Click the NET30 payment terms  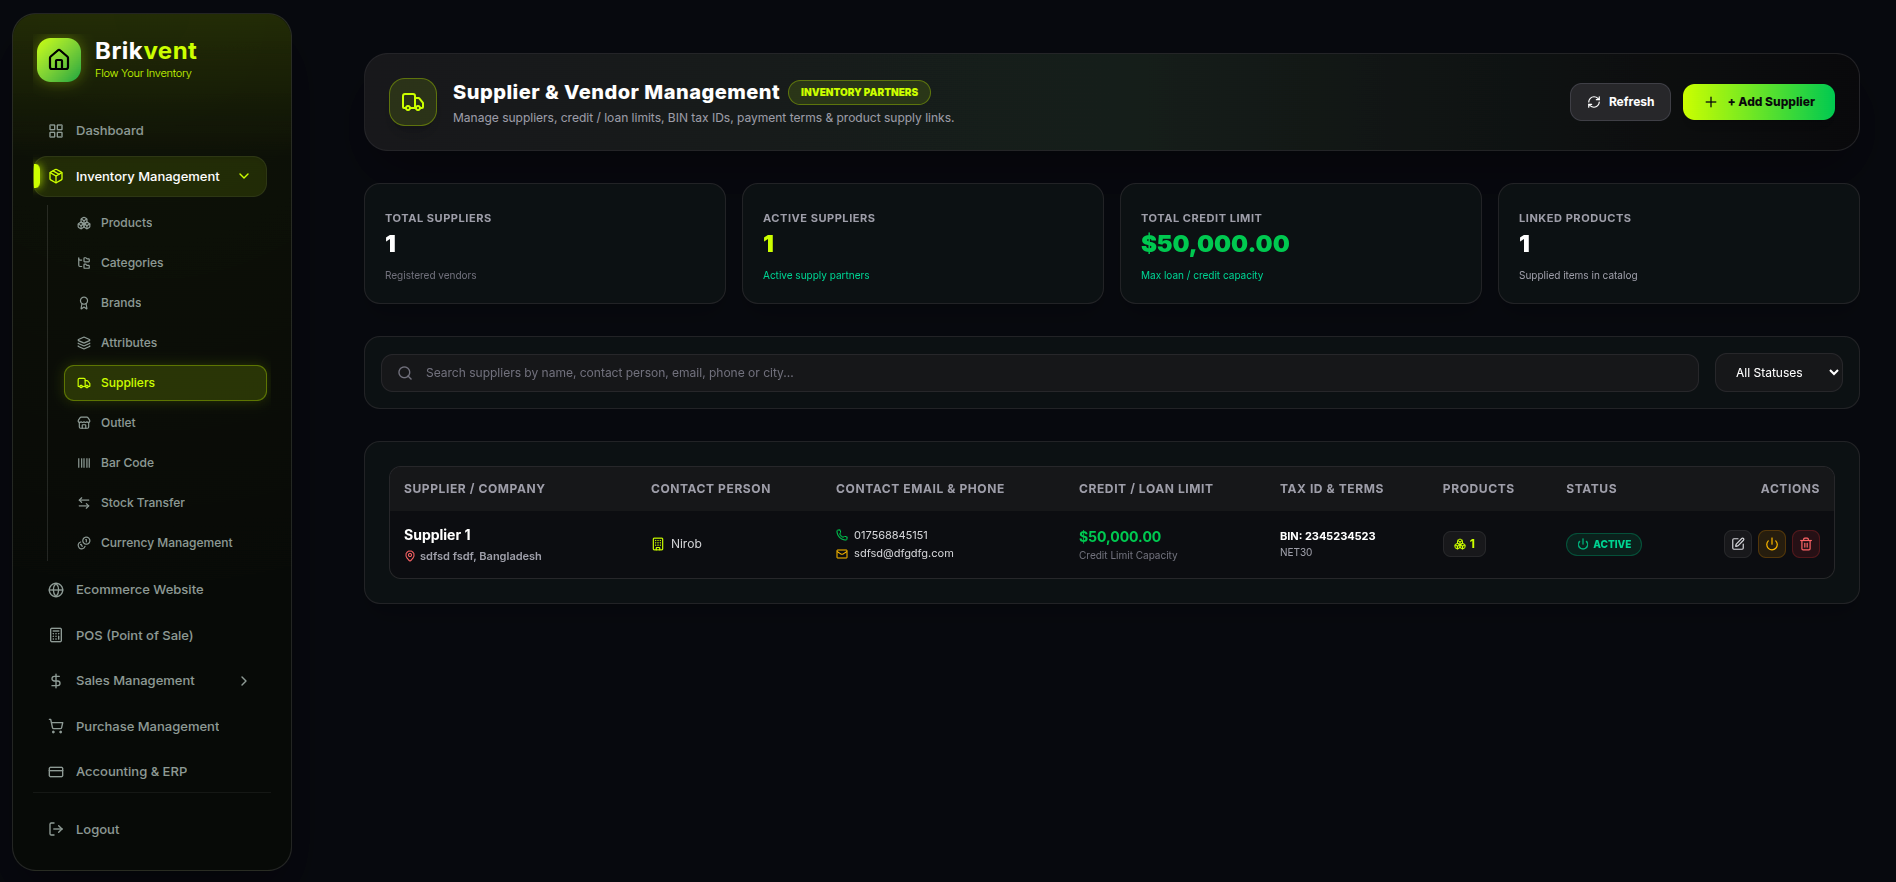tap(1296, 553)
